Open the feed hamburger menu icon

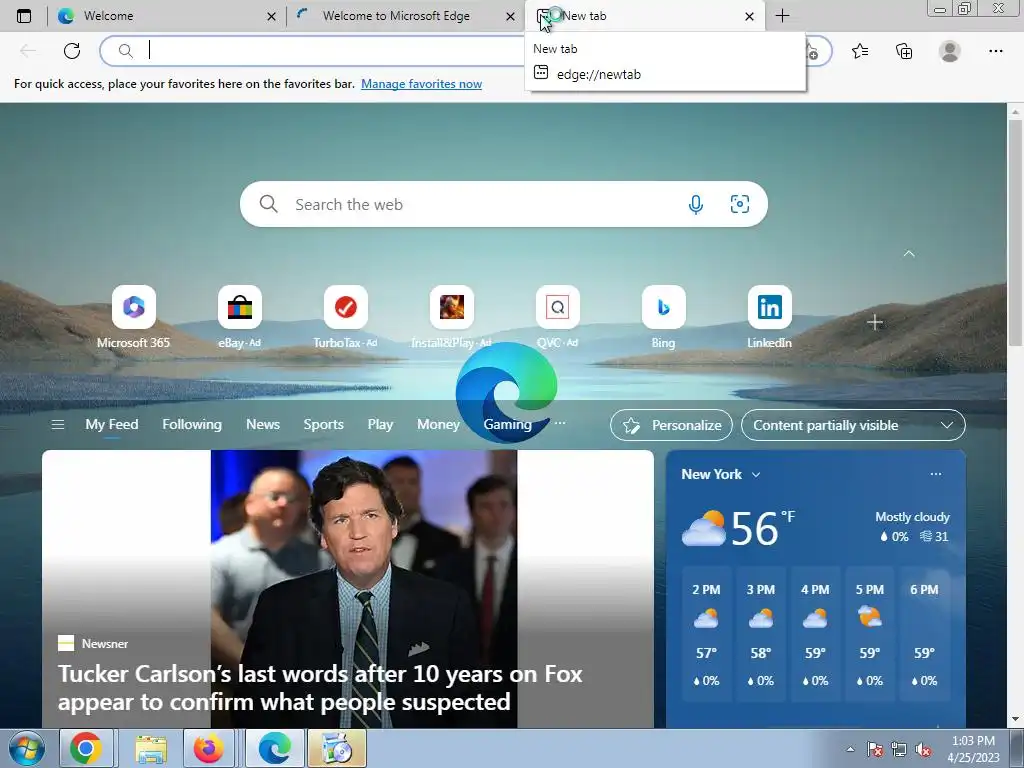coord(57,425)
